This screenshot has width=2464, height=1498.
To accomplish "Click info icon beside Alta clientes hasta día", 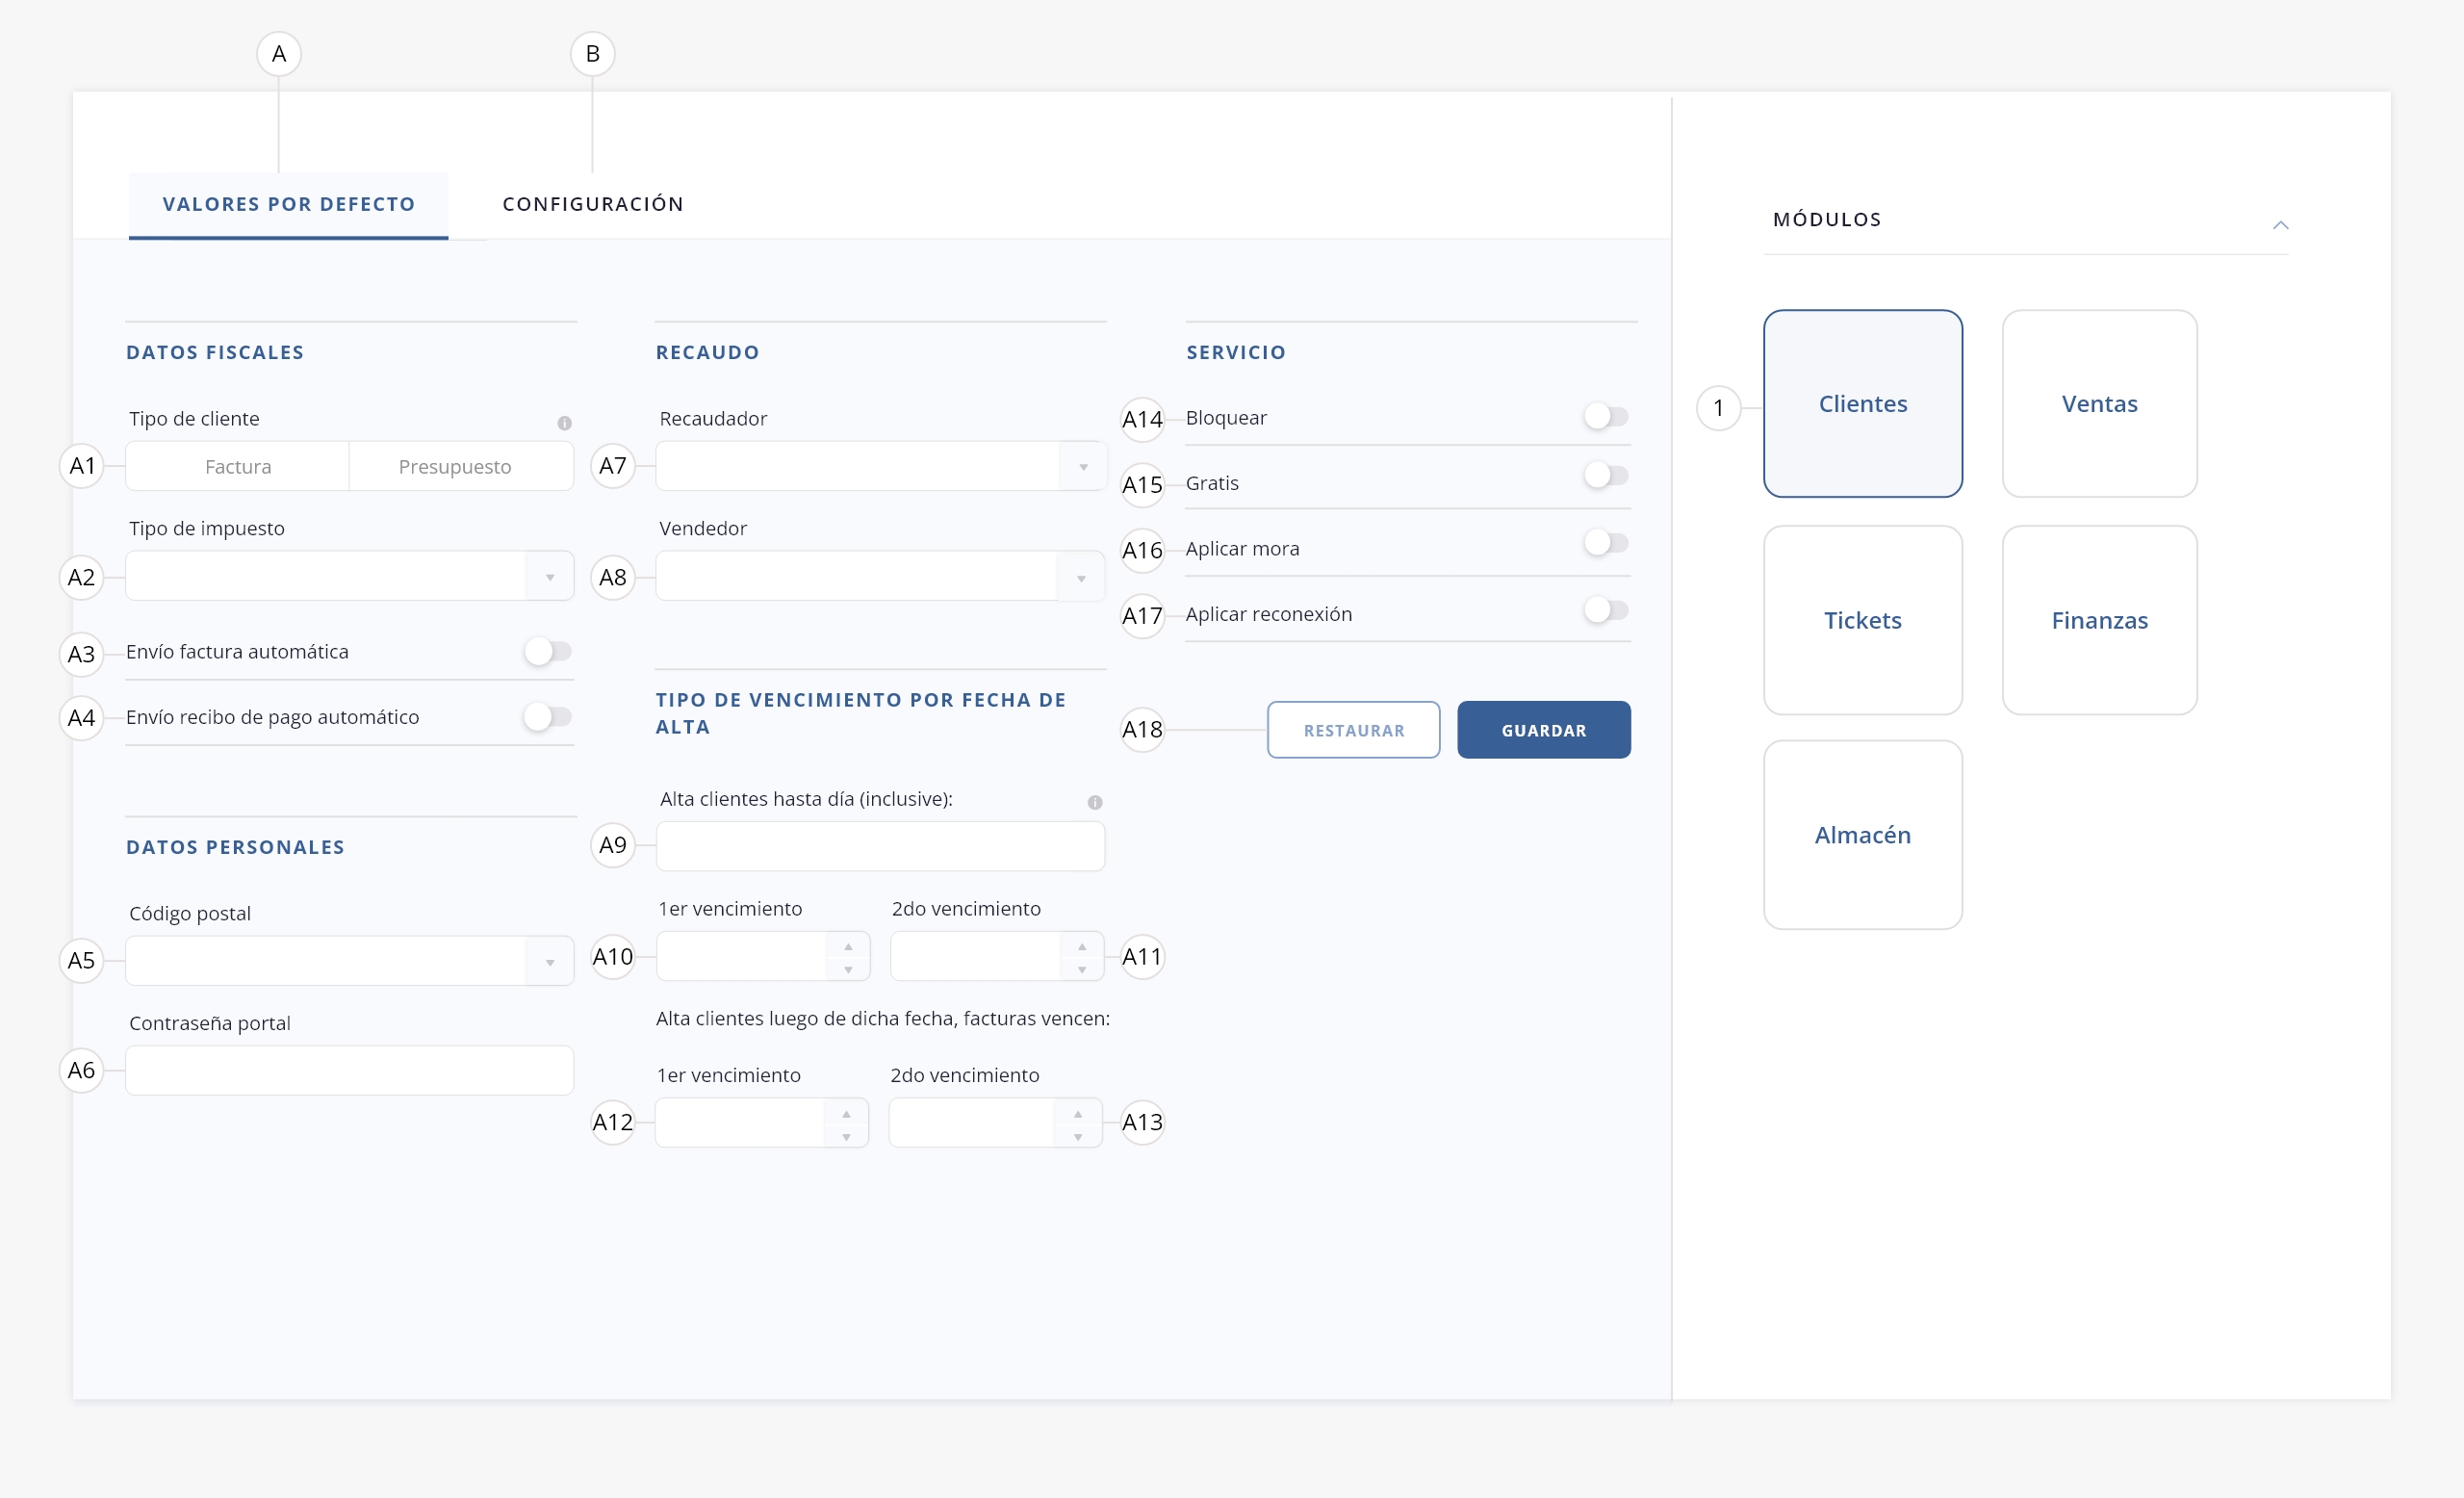I will 1095,802.
